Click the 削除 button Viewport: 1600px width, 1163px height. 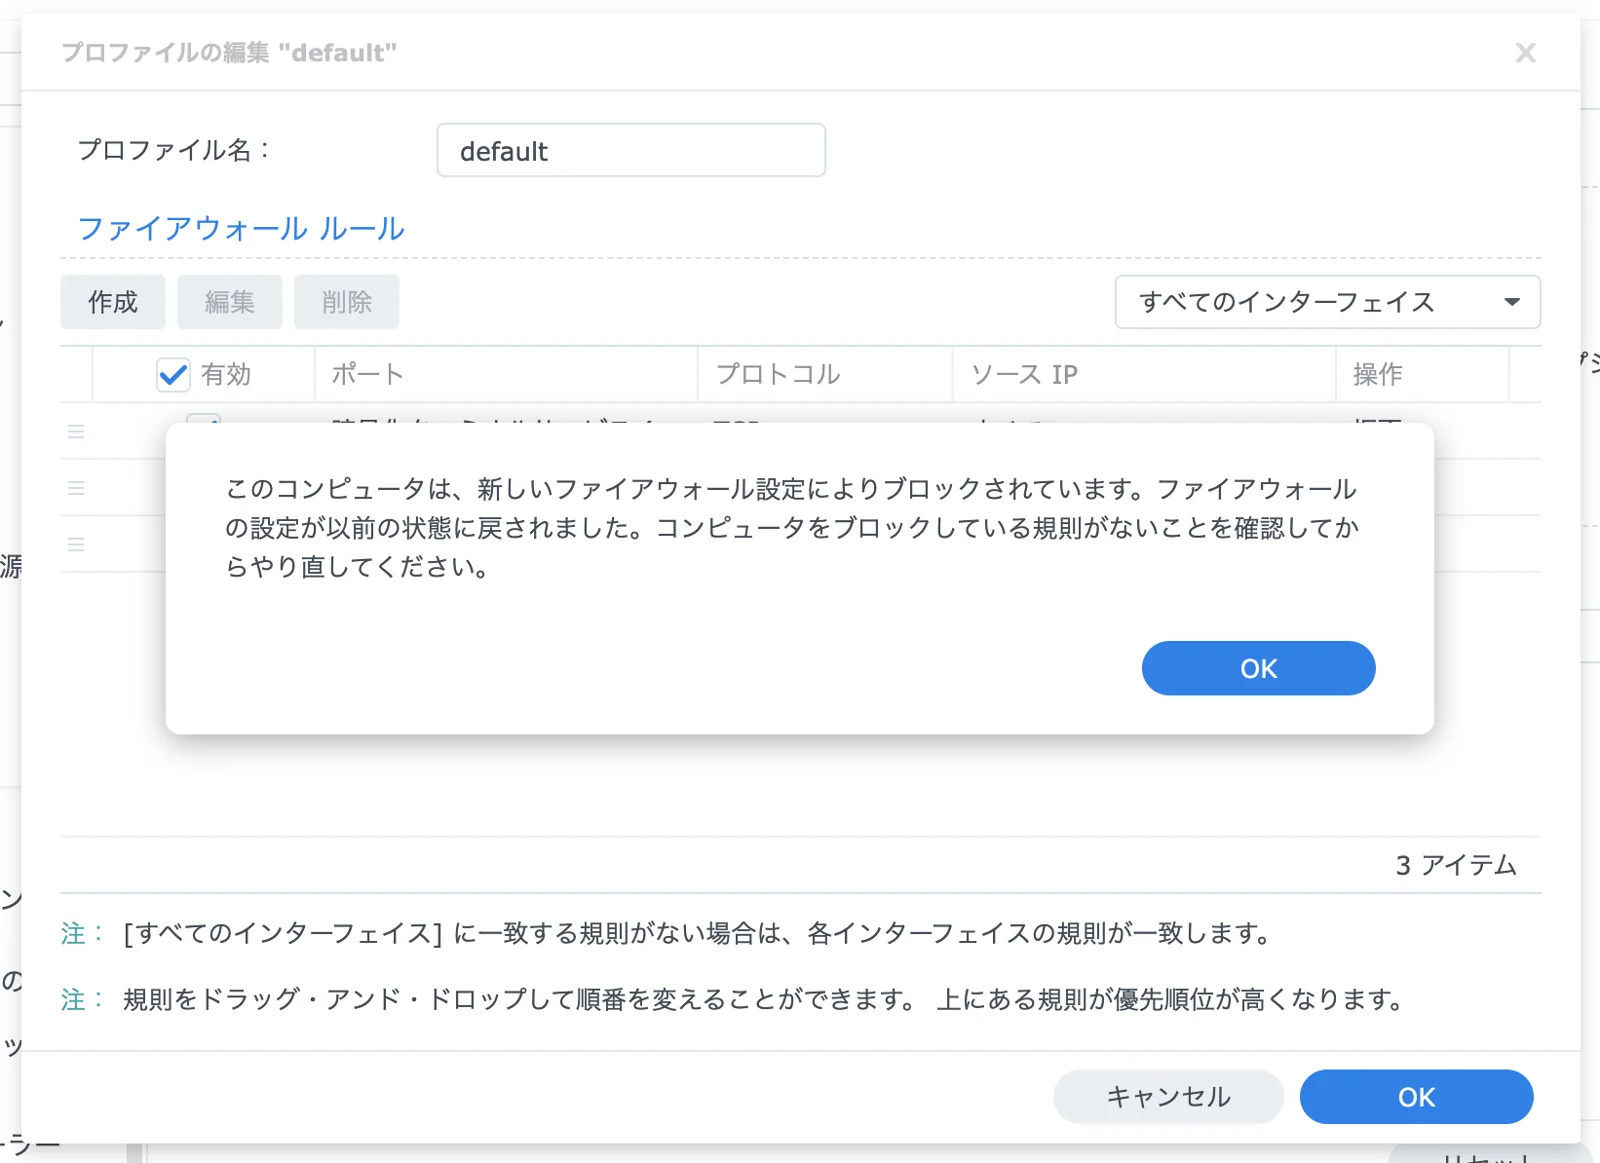tap(347, 302)
